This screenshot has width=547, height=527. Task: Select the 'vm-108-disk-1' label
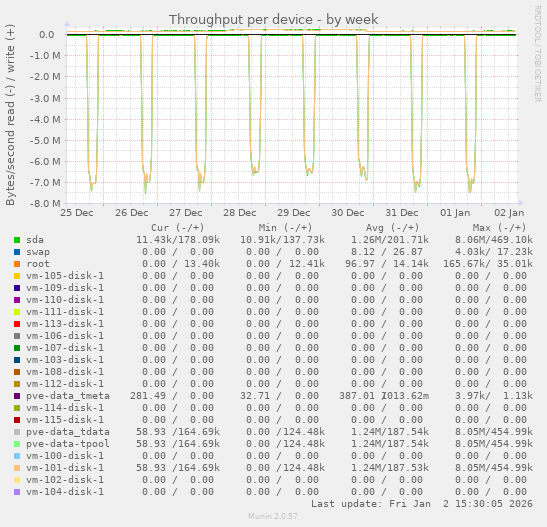(x=65, y=372)
